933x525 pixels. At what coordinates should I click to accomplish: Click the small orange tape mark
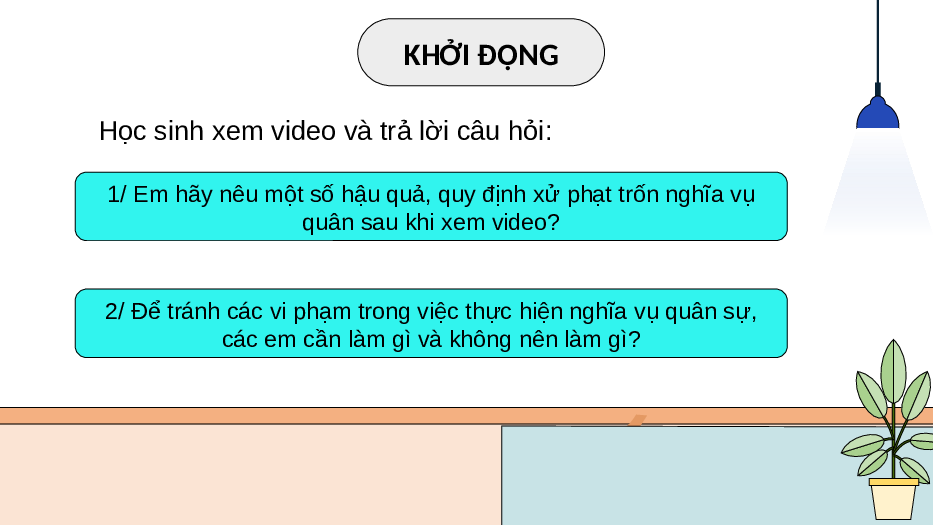click(x=637, y=420)
